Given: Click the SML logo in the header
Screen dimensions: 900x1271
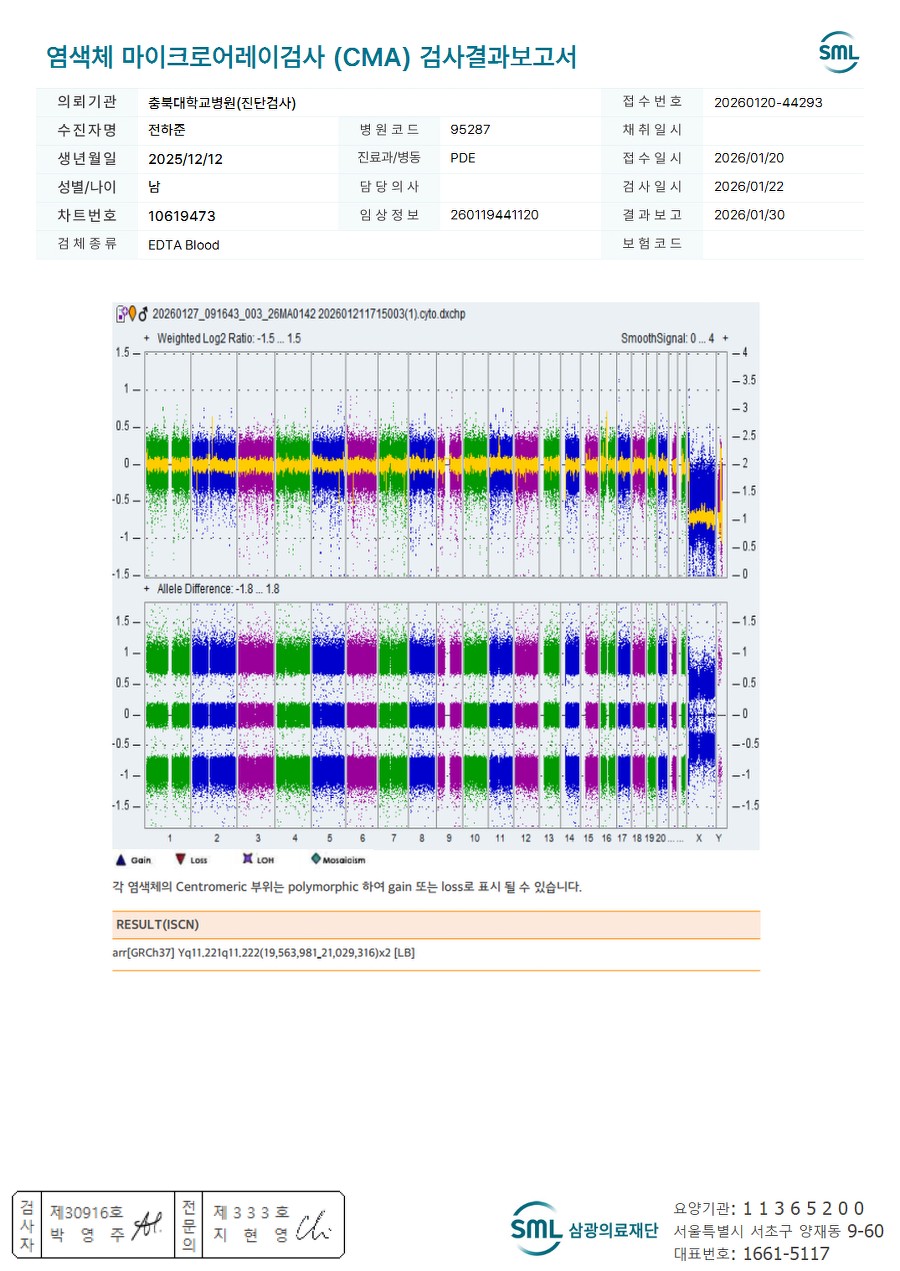Looking at the screenshot, I should point(838,53).
